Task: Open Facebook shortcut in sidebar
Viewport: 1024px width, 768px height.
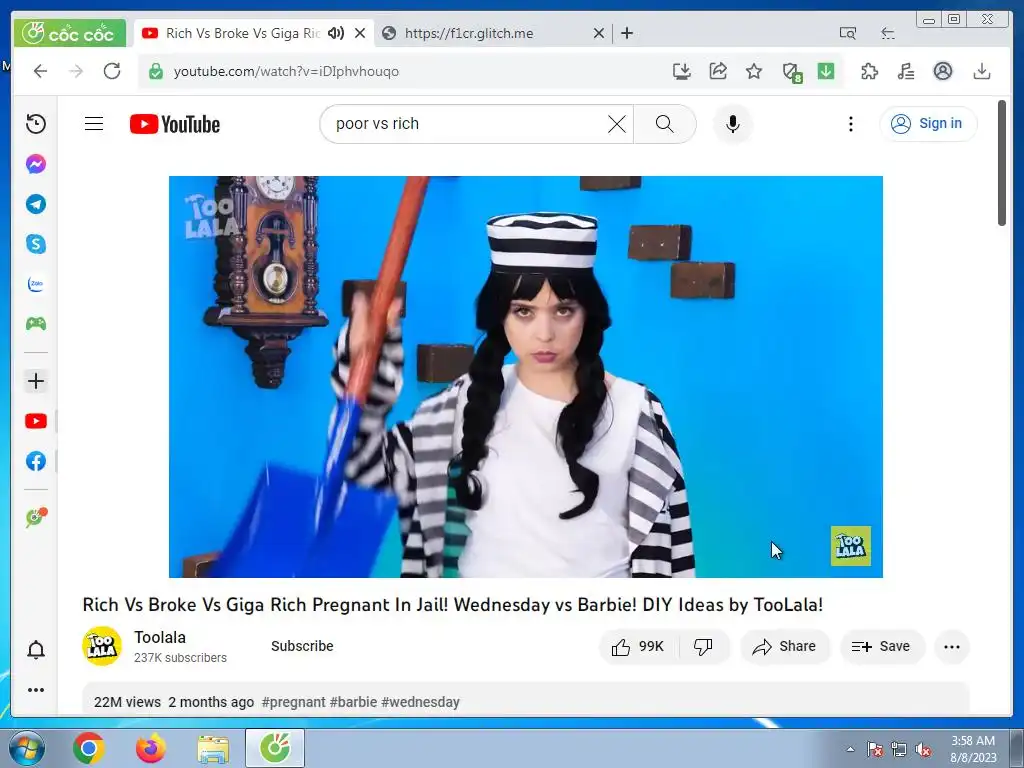Action: tap(36, 461)
